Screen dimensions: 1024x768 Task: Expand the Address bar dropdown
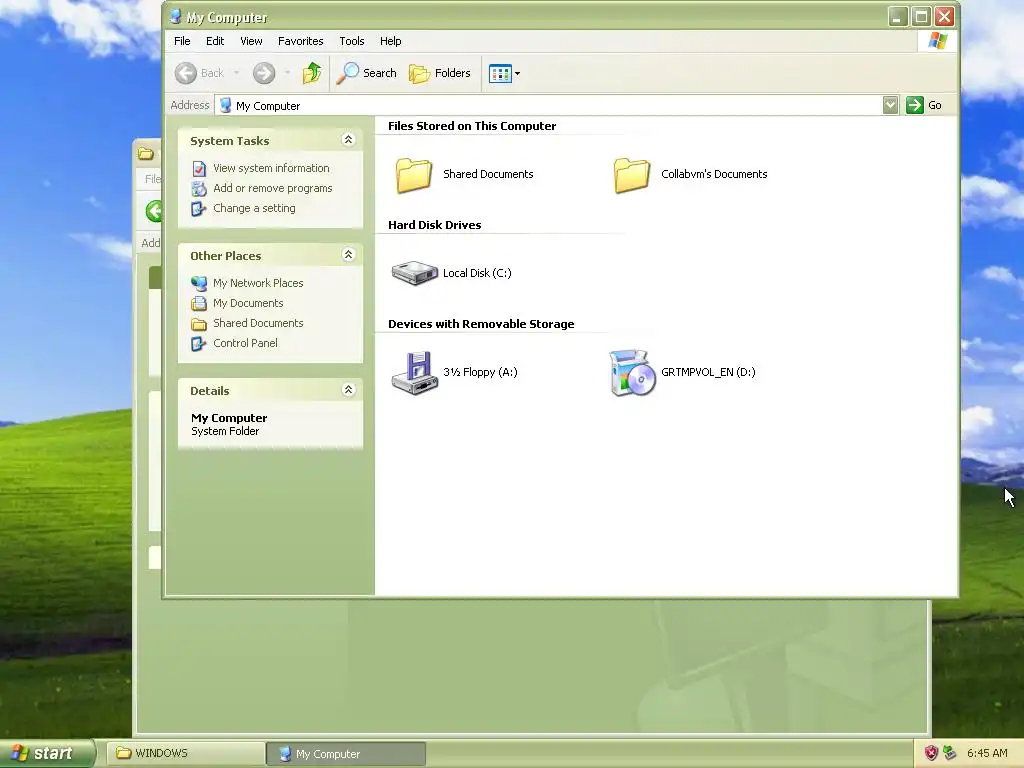890,105
